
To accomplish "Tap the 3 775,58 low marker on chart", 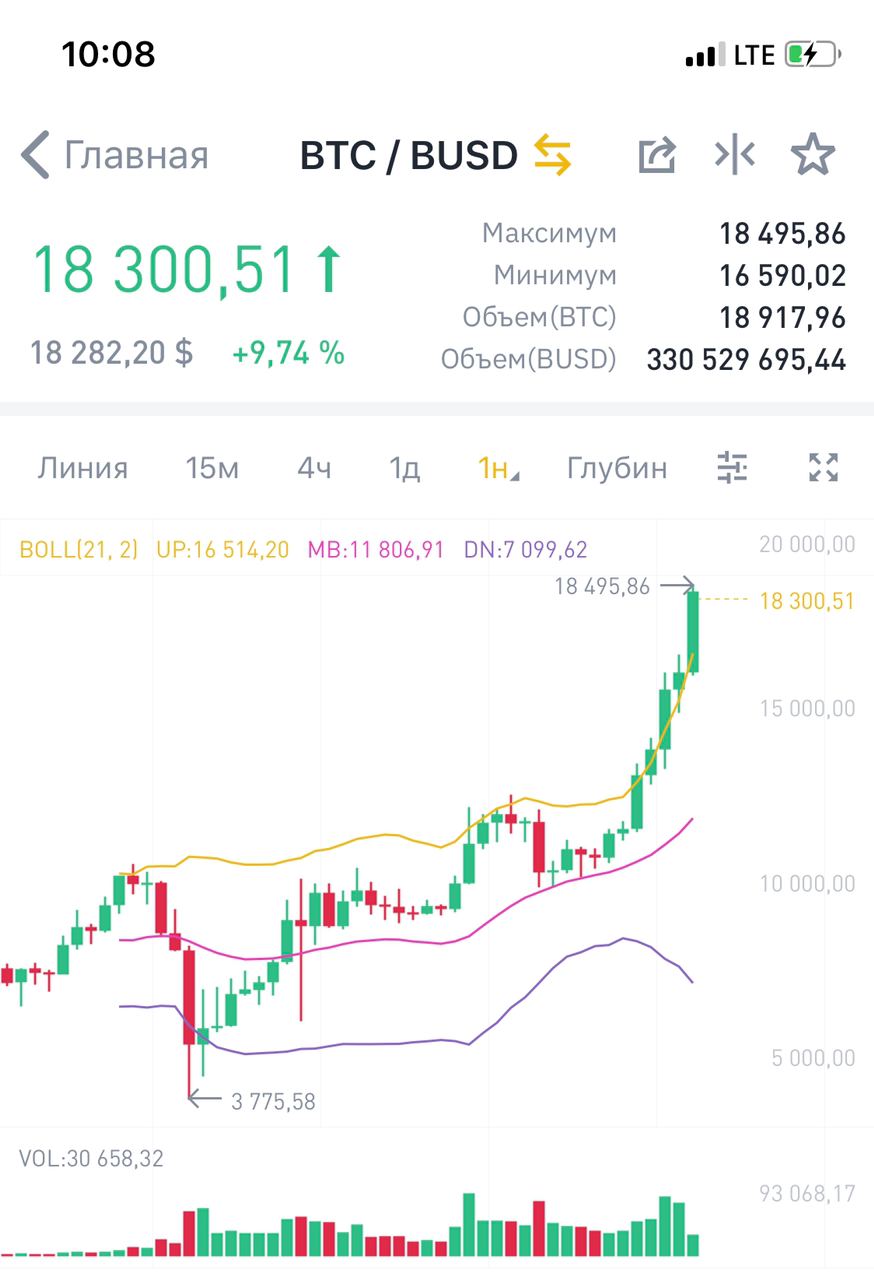I will pos(272,1102).
